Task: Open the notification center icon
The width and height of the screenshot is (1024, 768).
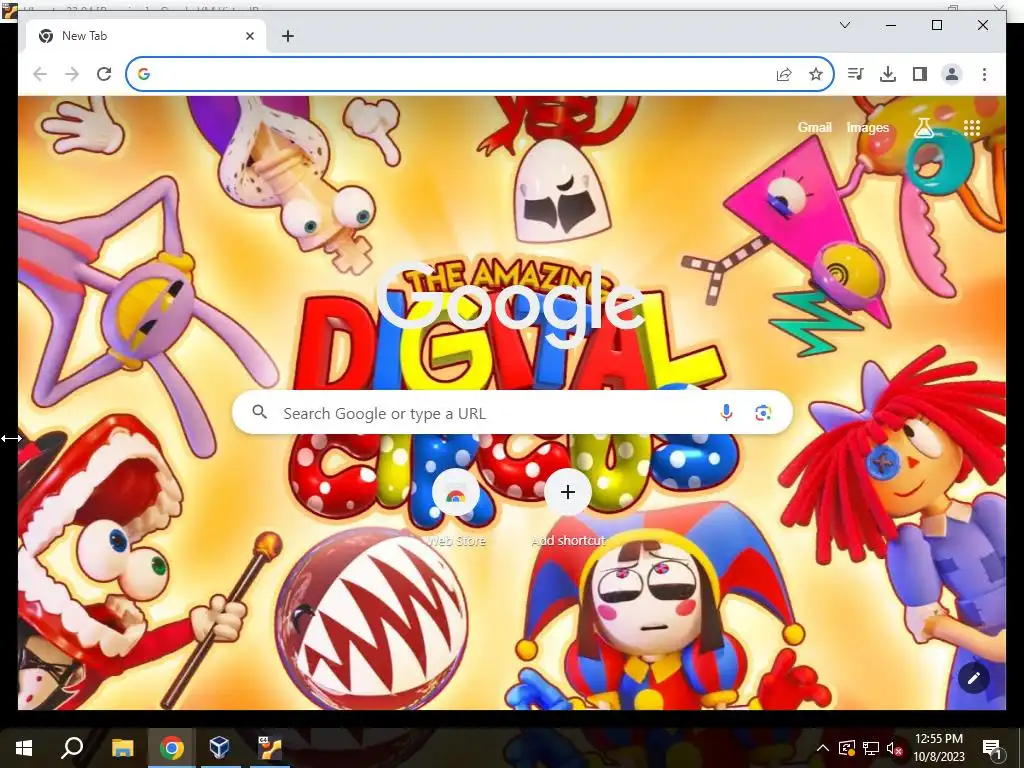Action: click(x=993, y=748)
